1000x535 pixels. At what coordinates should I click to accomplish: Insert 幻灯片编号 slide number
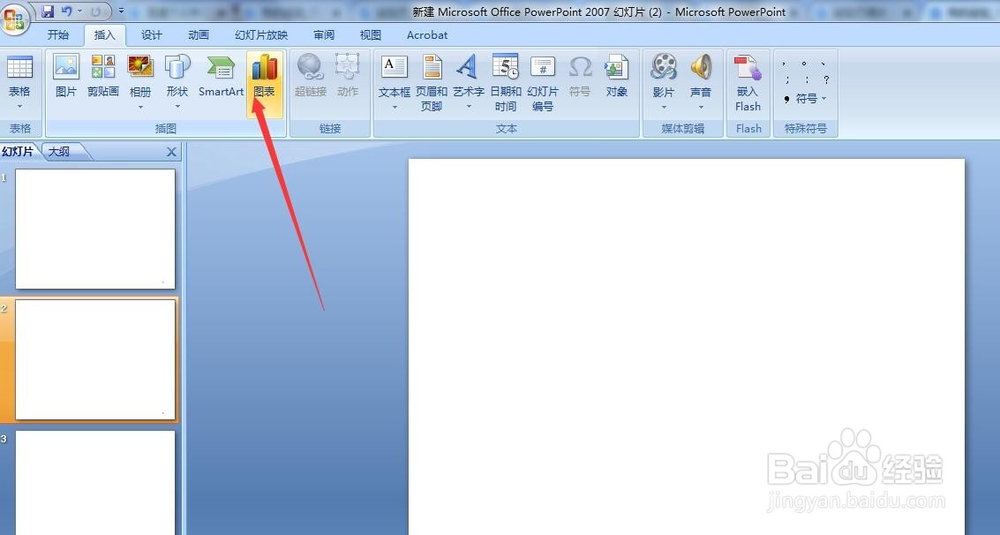[543, 83]
